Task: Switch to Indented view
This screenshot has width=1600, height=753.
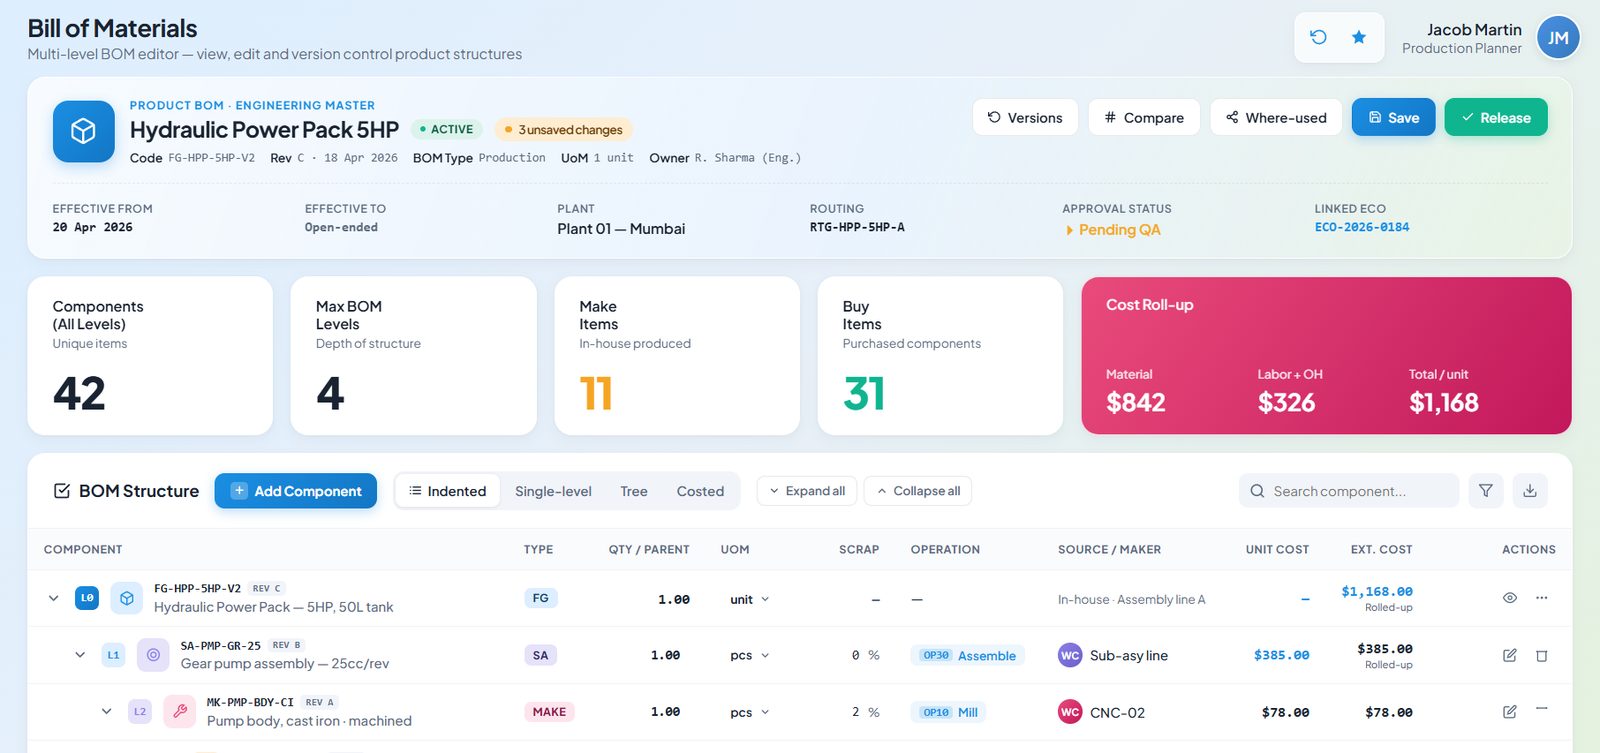Action: [x=448, y=491]
